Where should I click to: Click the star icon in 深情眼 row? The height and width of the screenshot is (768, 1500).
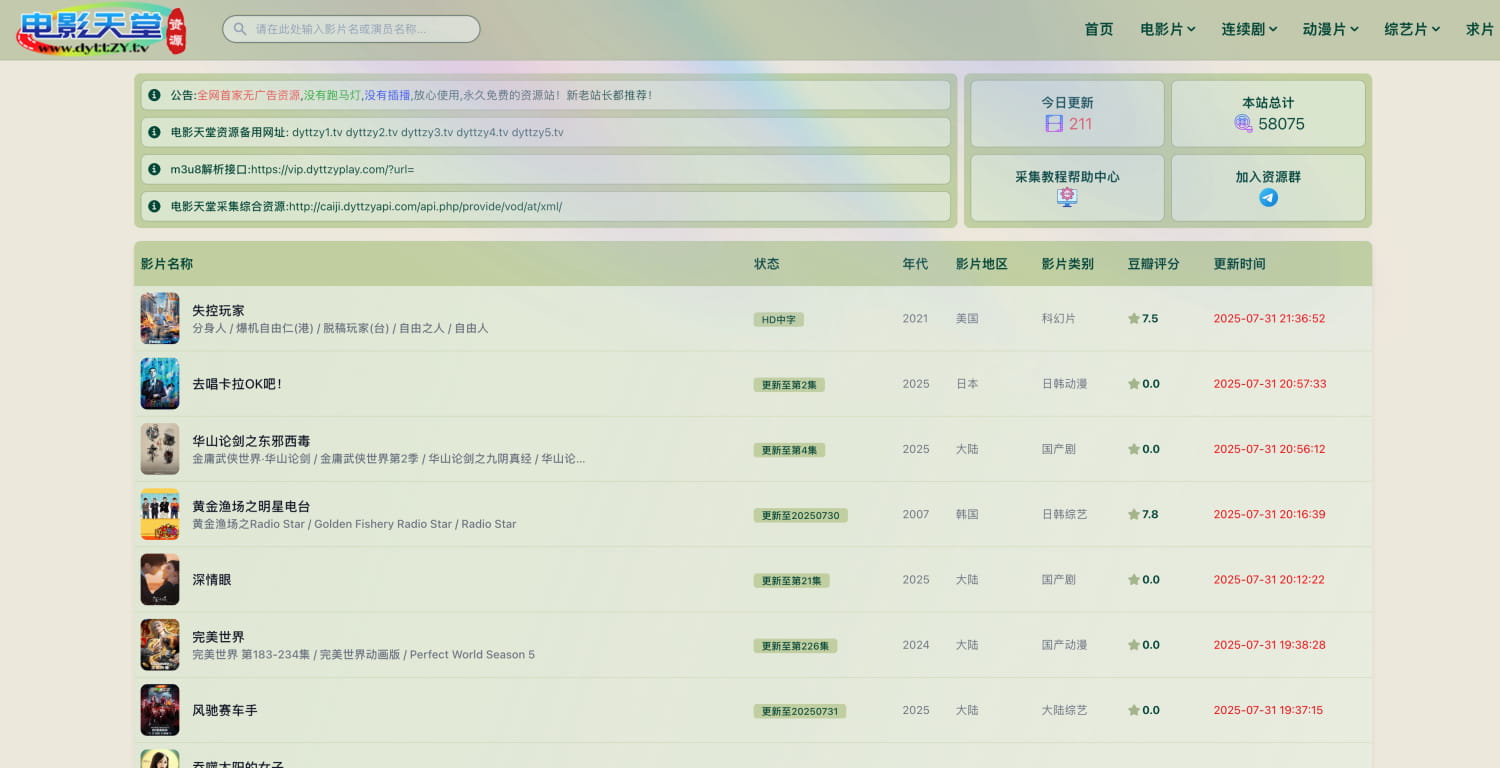point(1134,580)
